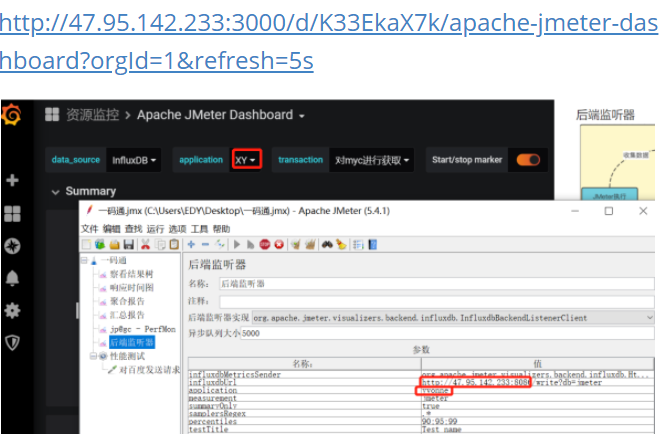
Task: Open Grafana Alerting bell icon
Action: (x=12, y=278)
